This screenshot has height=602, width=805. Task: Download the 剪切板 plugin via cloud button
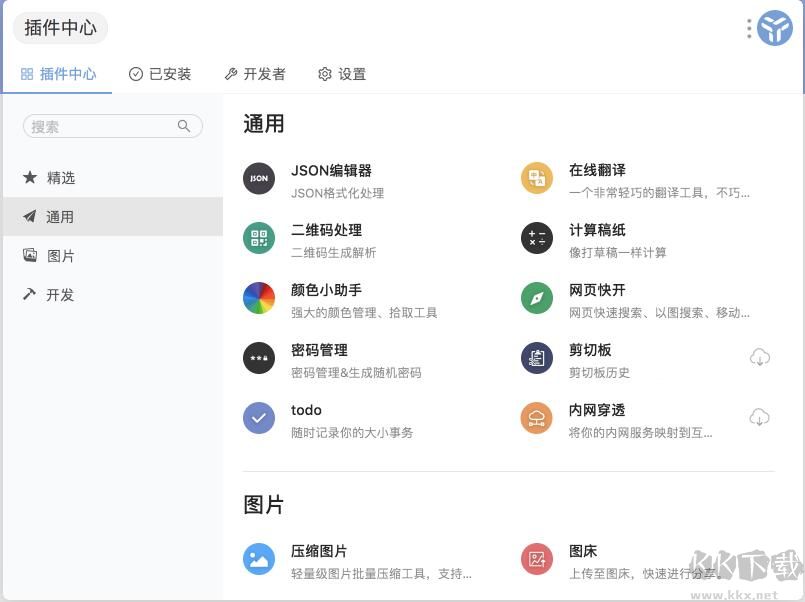pos(760,358)
